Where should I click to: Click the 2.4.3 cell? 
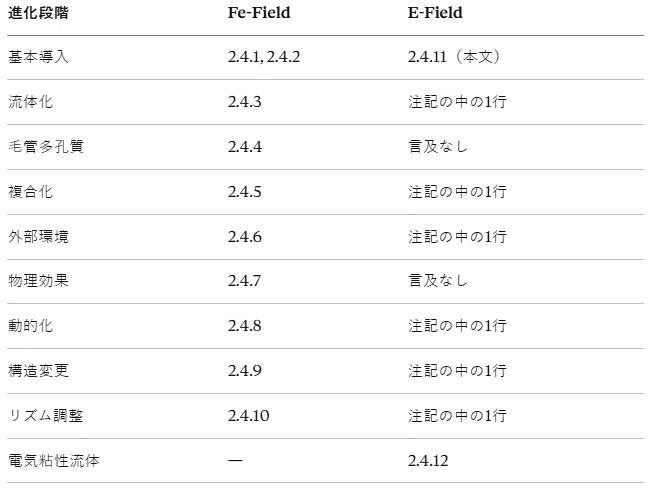[x=245, y=102]
